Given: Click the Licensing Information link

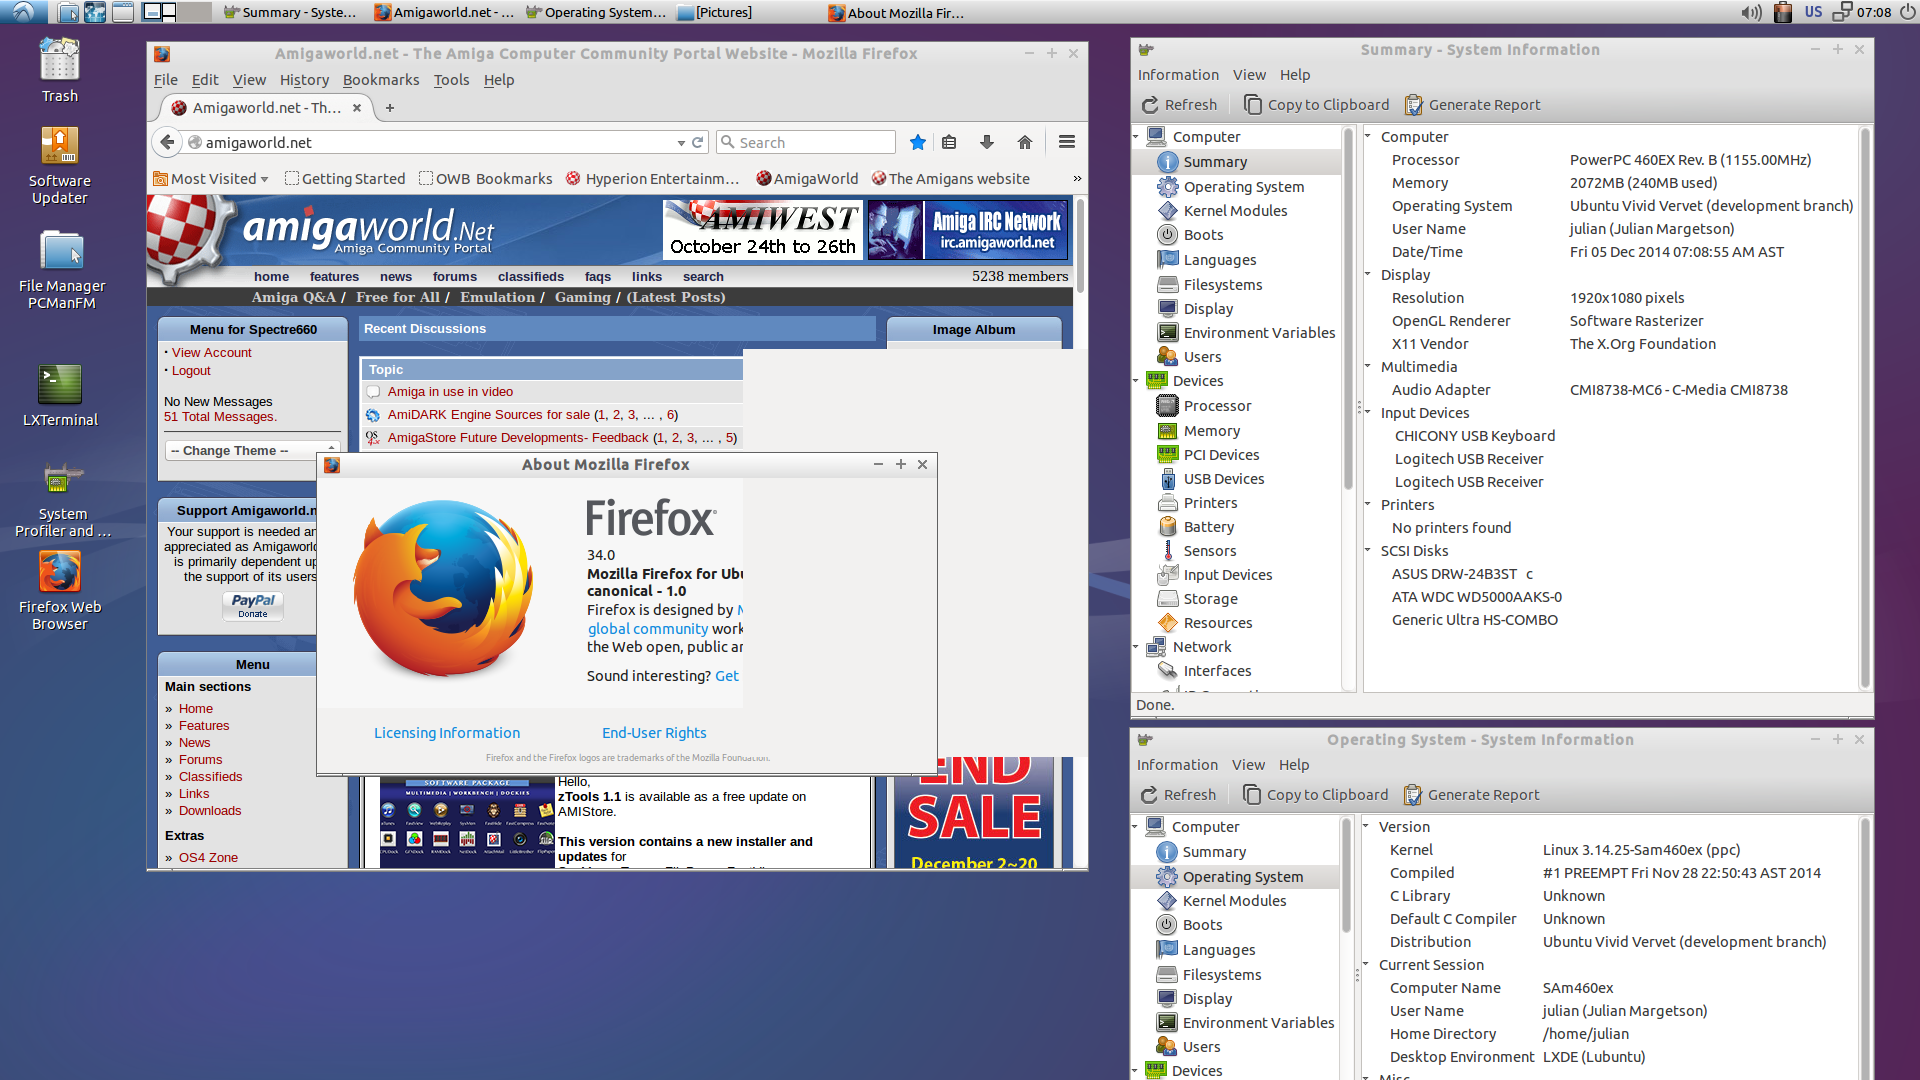Looking at the screenshot, I should point(446,733).
